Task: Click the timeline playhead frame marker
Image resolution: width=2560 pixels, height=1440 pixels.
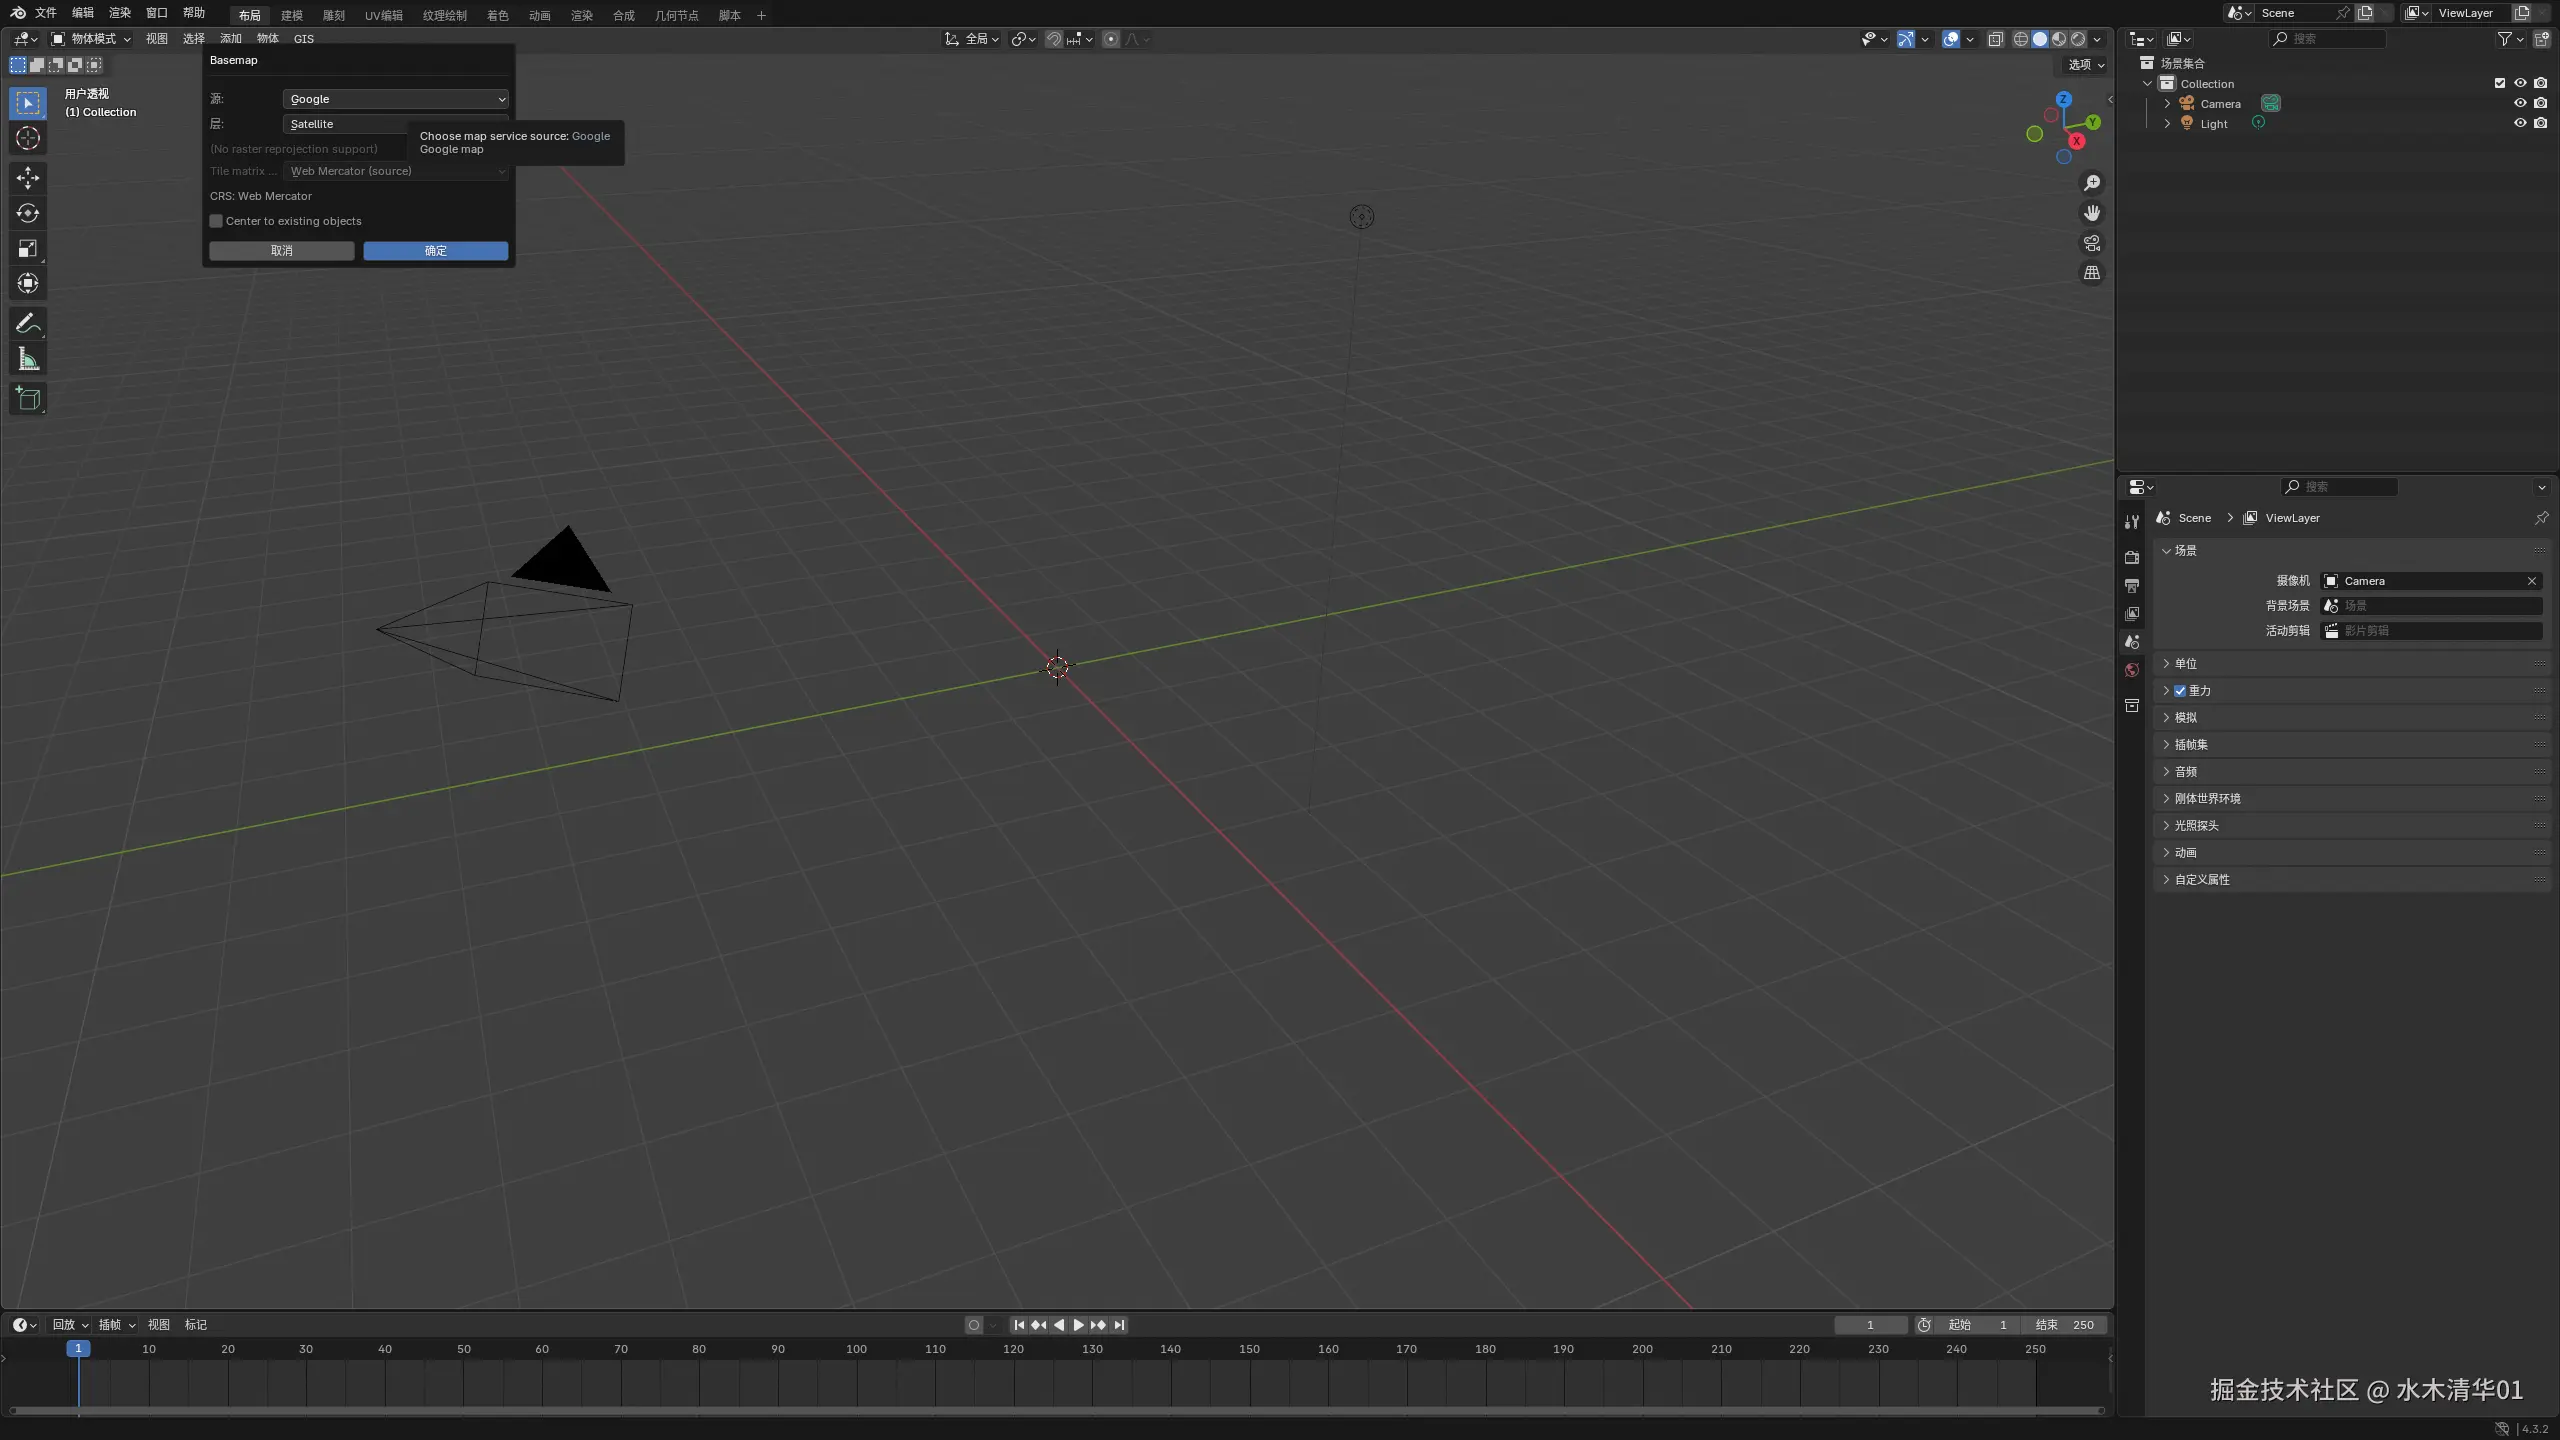Action: coord(78,1349)
